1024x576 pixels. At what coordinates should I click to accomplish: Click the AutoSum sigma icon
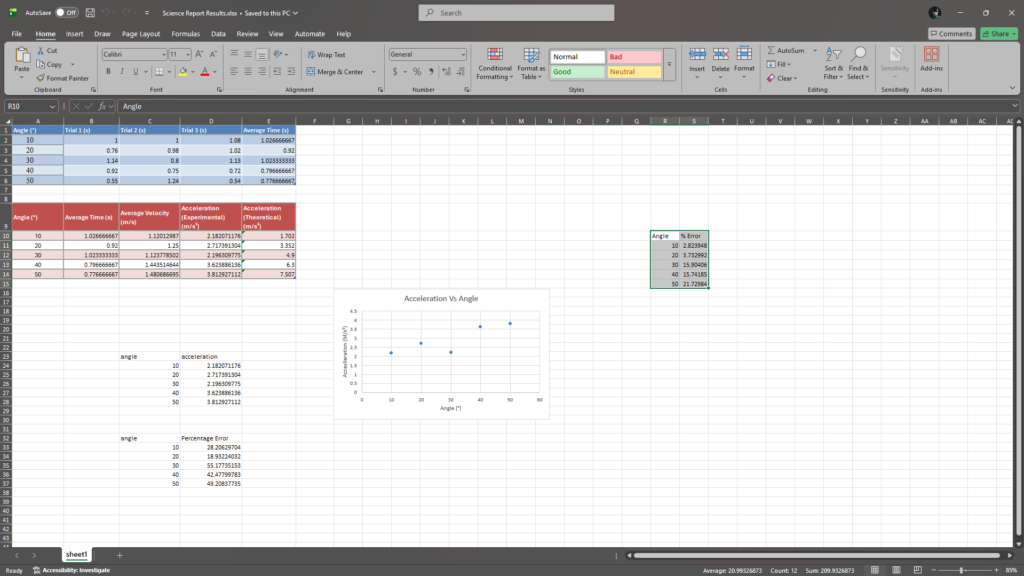[771, 51]
